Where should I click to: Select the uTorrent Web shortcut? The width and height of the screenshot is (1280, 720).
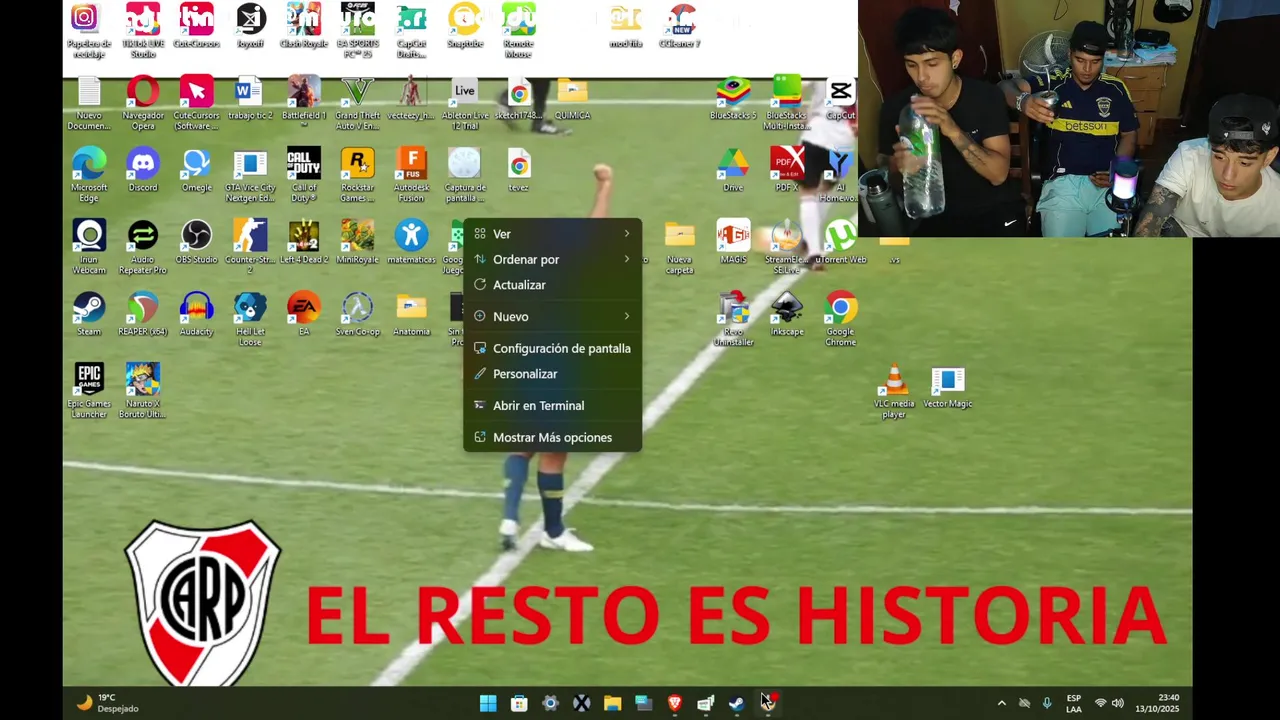tap(840, 243)
